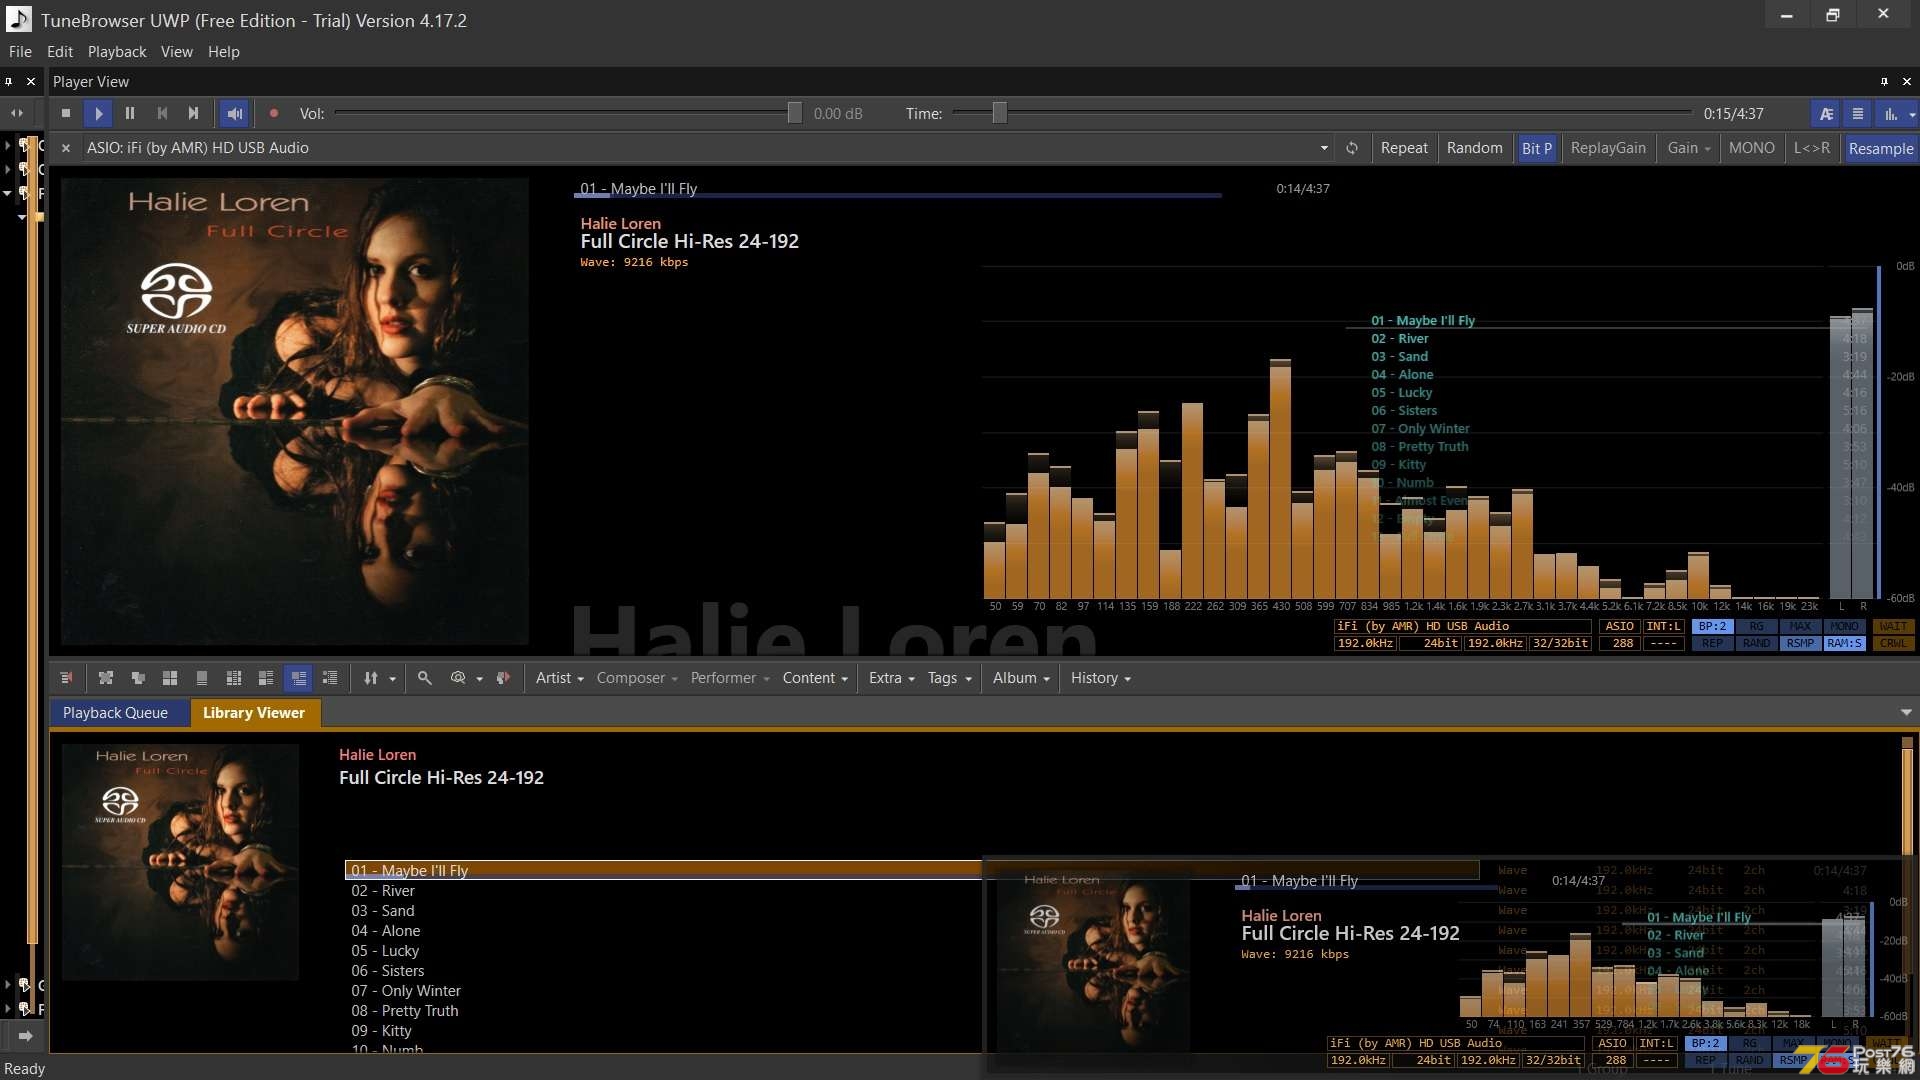Toggle the spectrum analyzer icon
The image size is (1920, 1080).
pos(1891,114)
